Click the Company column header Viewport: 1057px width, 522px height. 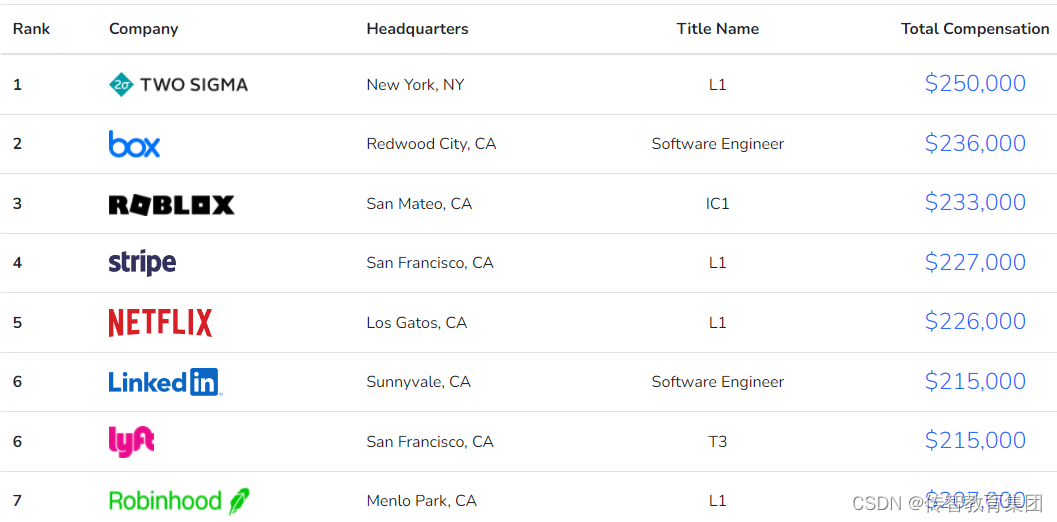pyautogui.click(x=144, y=29)
